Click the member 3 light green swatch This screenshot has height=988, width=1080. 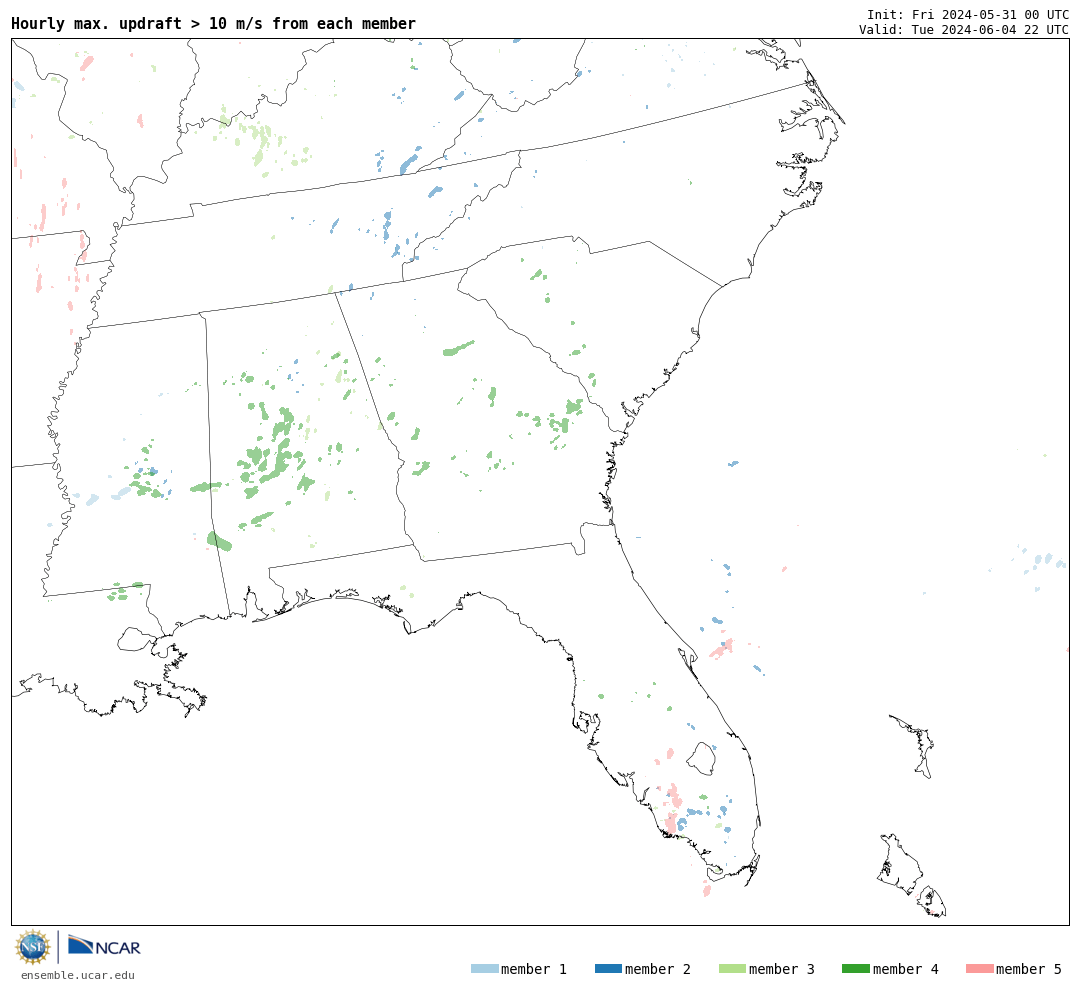732,969
